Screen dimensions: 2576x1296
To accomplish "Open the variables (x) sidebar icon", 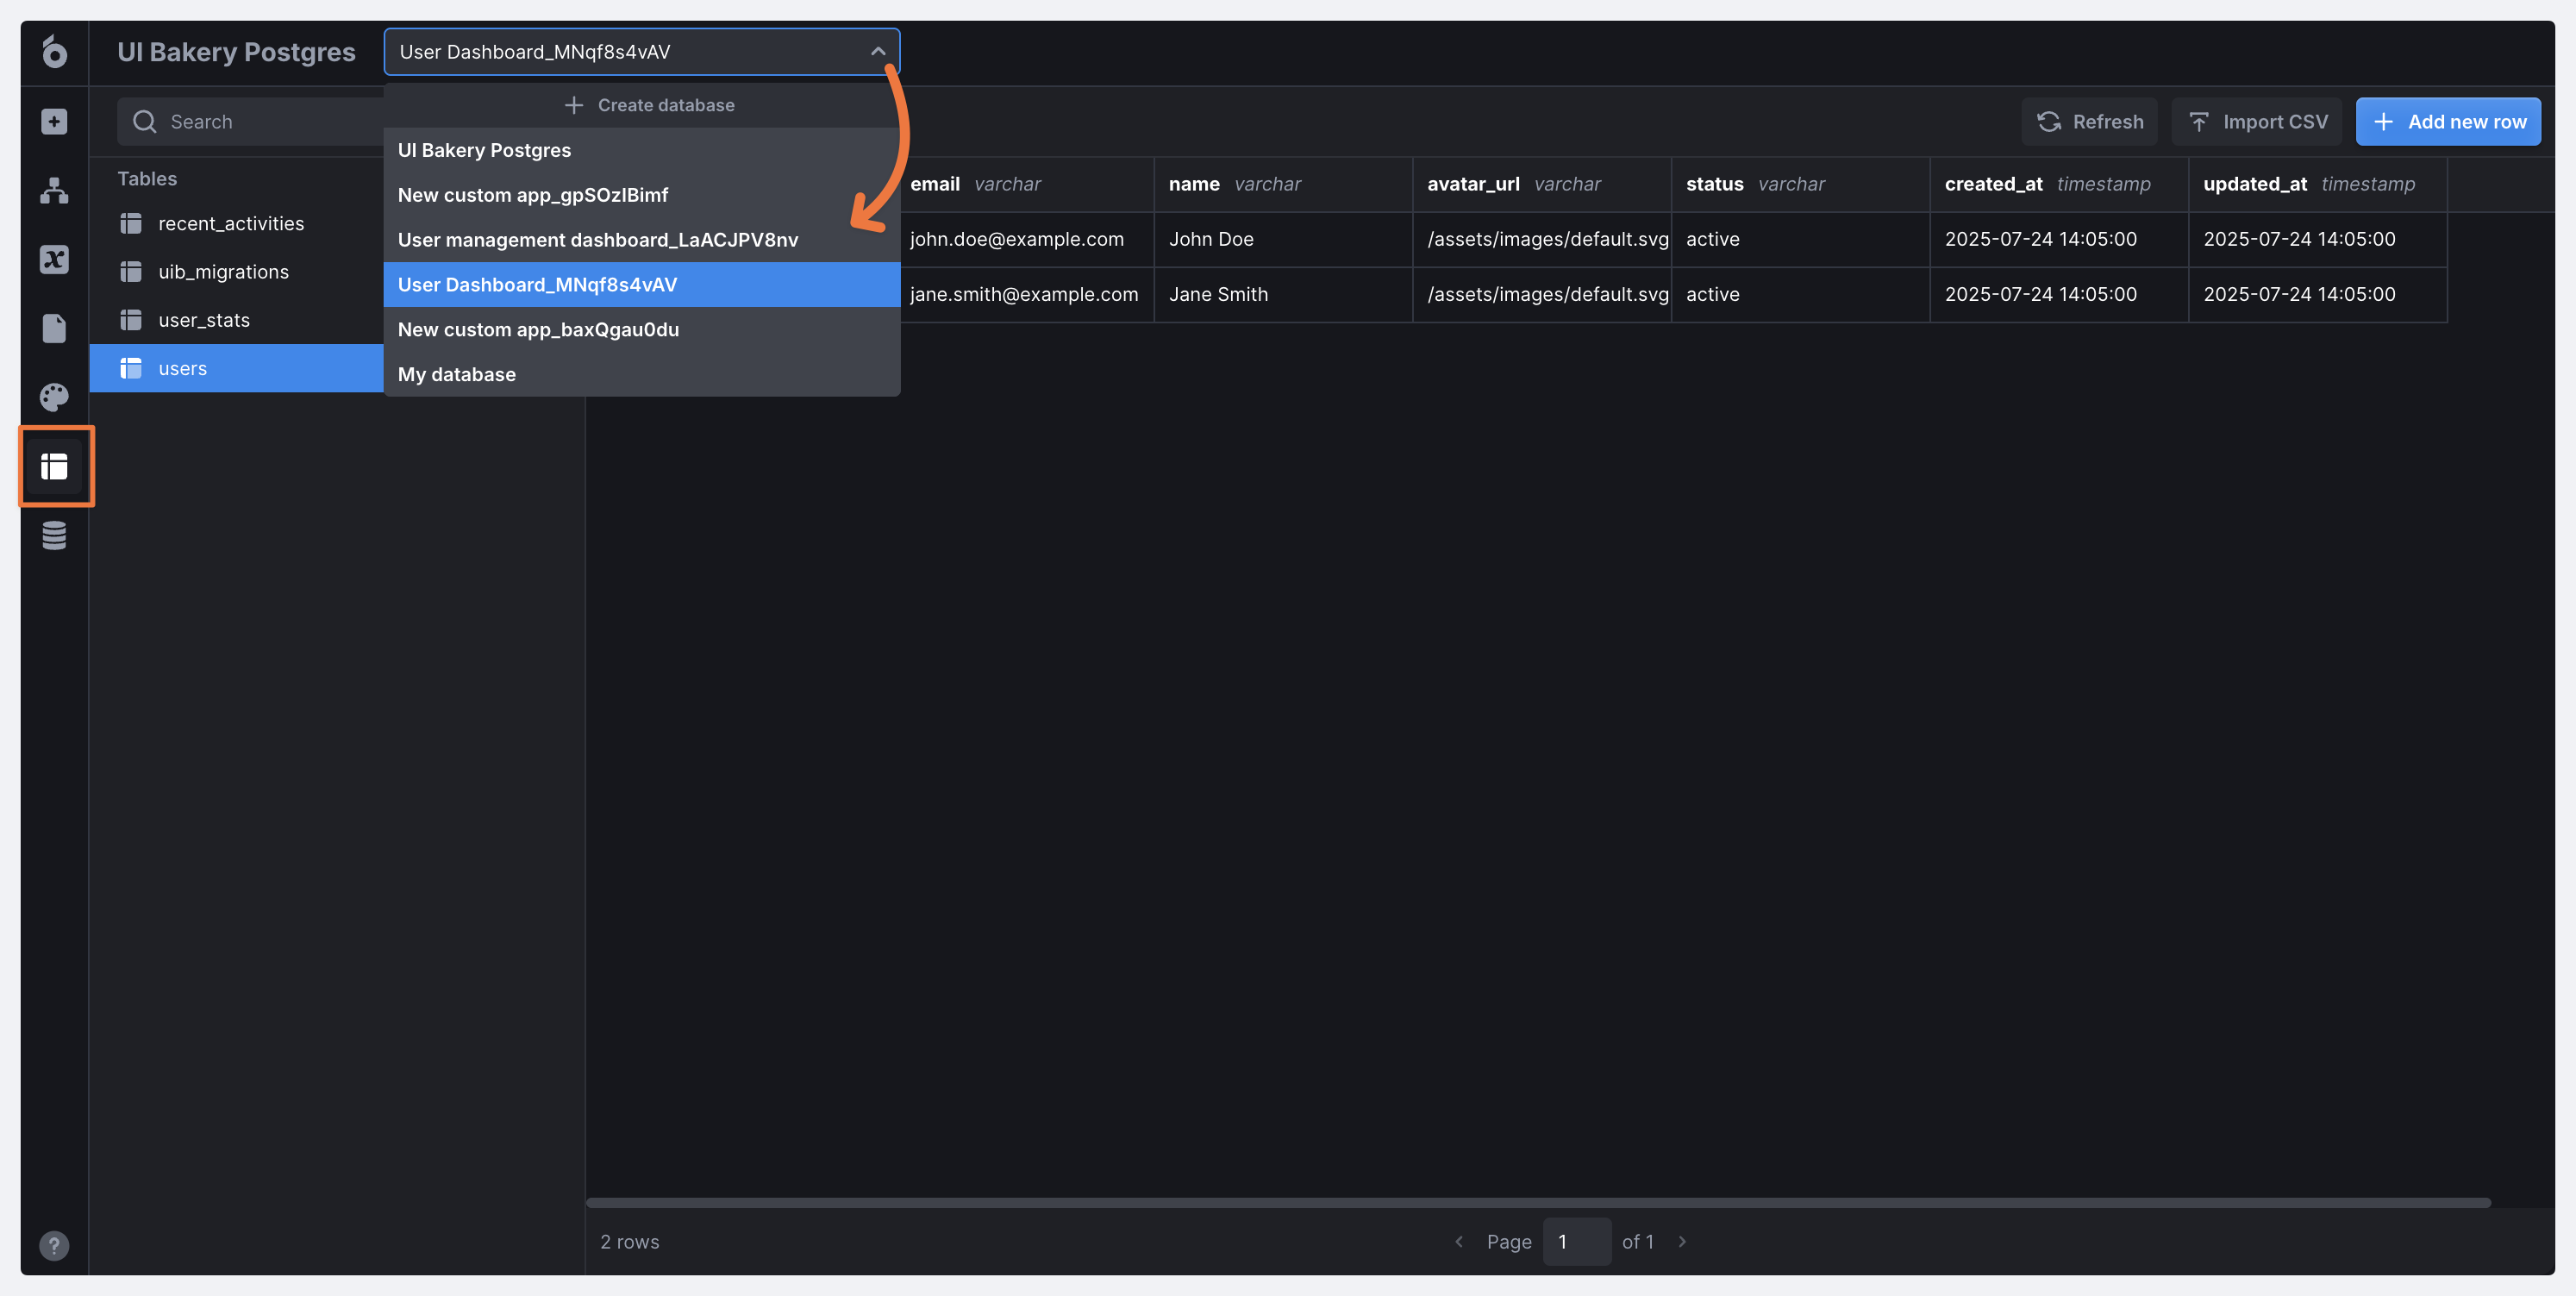I will click(x=54, y=259).
